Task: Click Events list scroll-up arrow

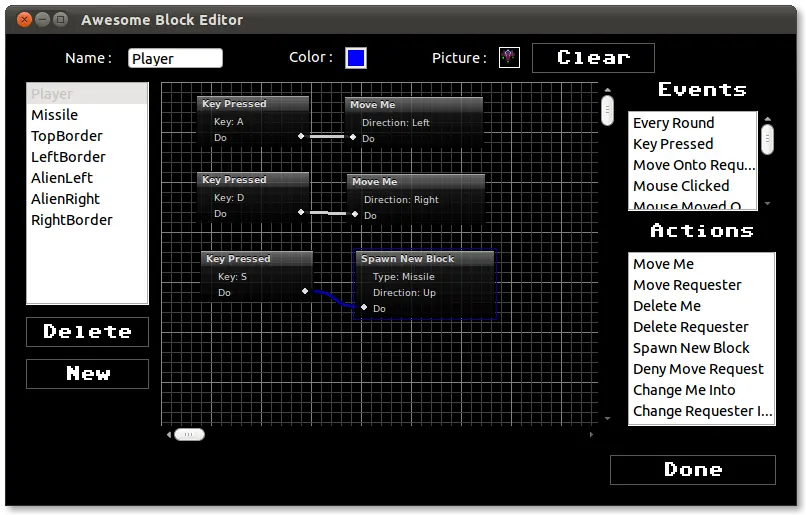Action: (x=767, y=119)
